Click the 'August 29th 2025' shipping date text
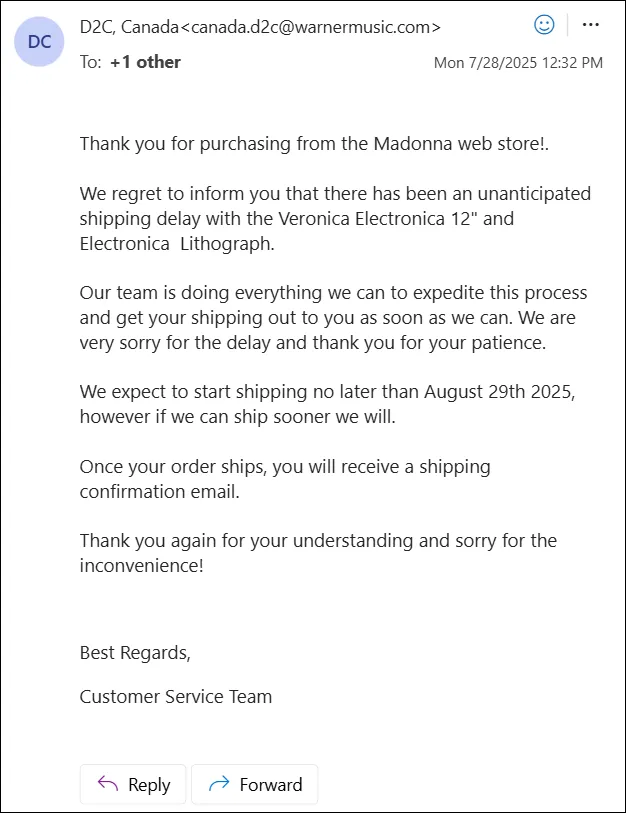Screen dimensions: 626x813 [498, 391]
